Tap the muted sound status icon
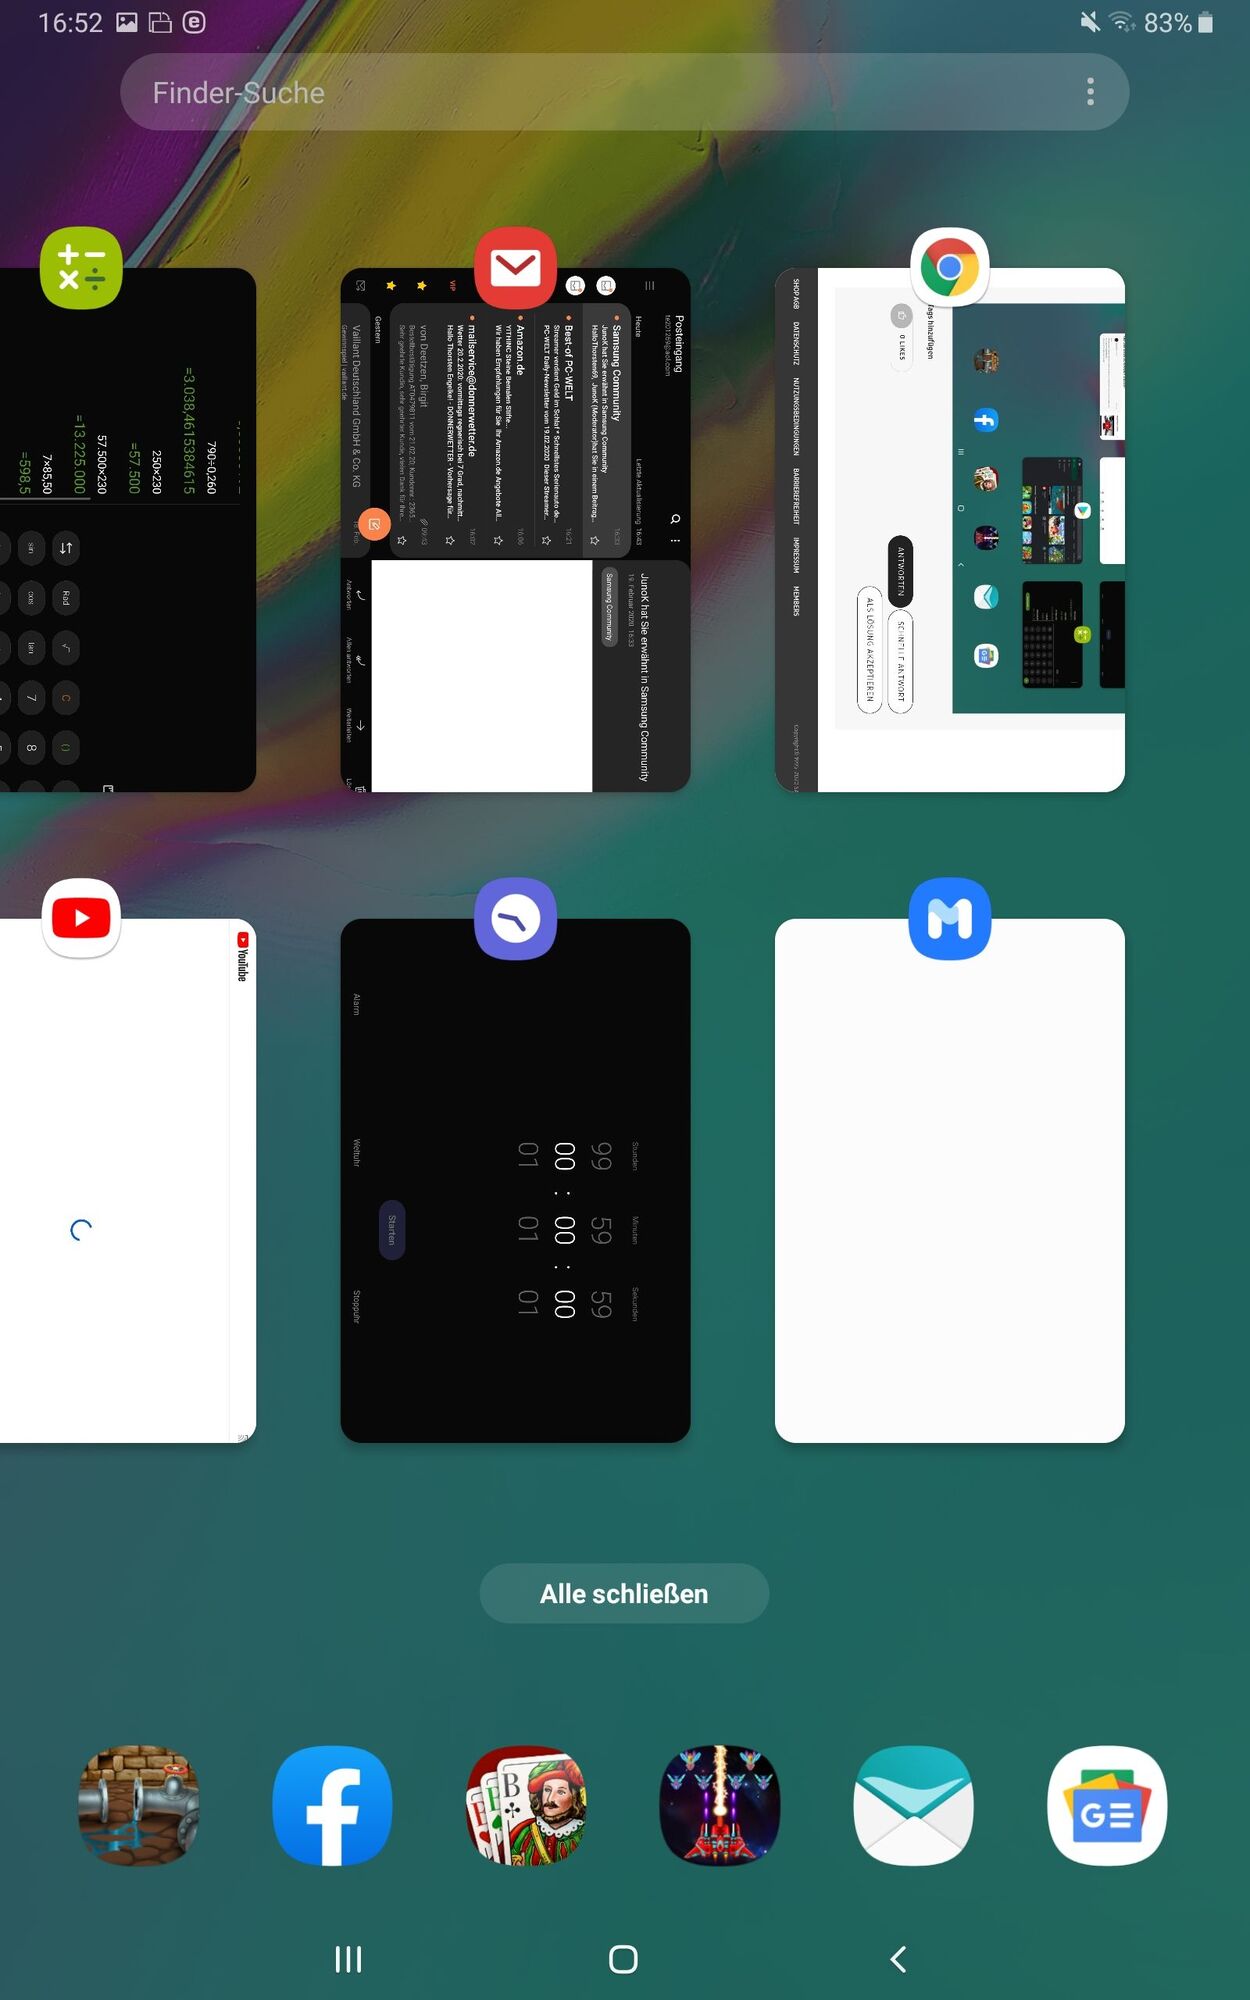The width and height of the screenshot is (1250, 2000). coord(1090,22)
